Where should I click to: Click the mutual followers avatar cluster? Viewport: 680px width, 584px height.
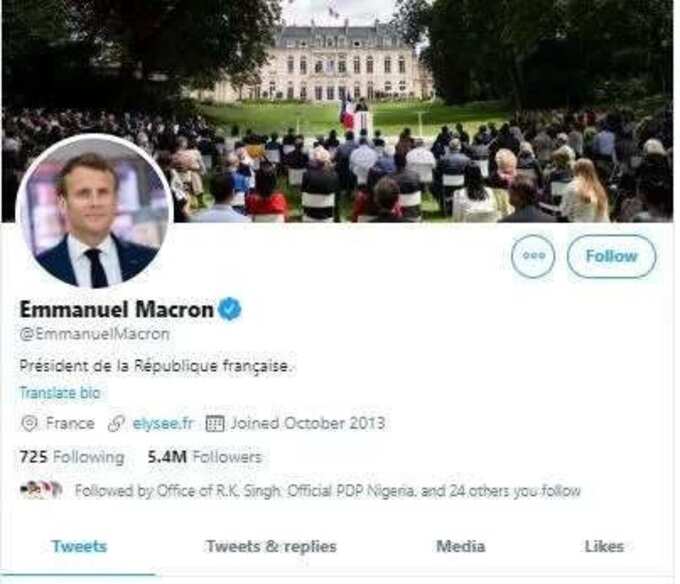(41, 490)
